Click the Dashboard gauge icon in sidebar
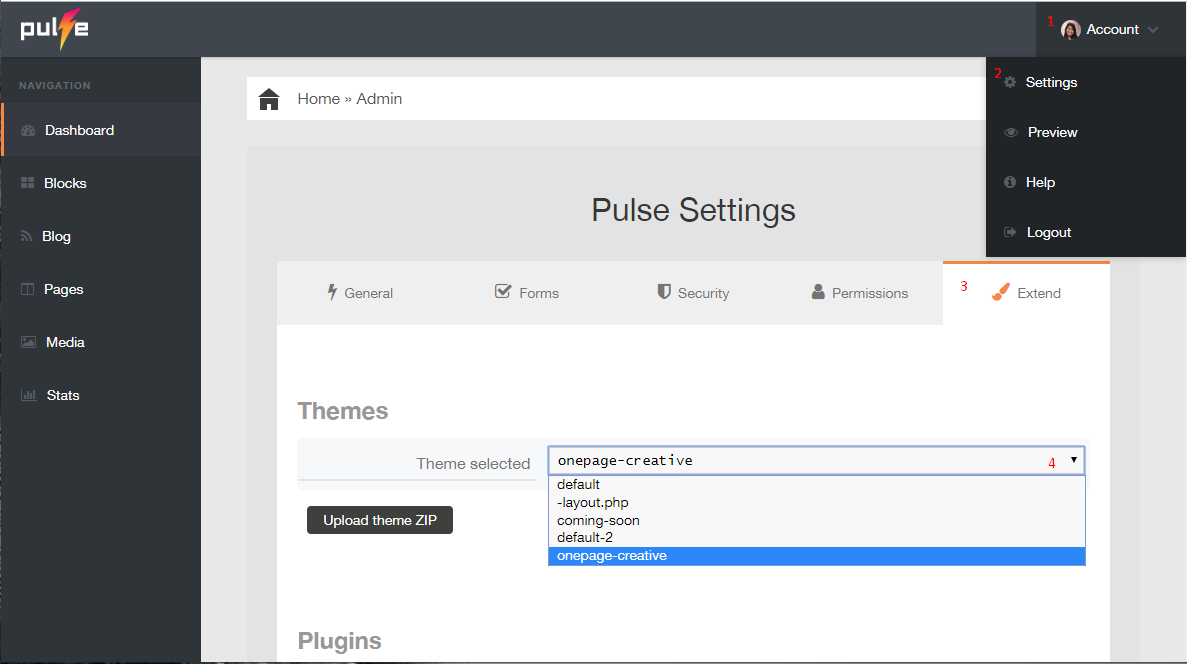1187x664 pixels. point(28,130)
